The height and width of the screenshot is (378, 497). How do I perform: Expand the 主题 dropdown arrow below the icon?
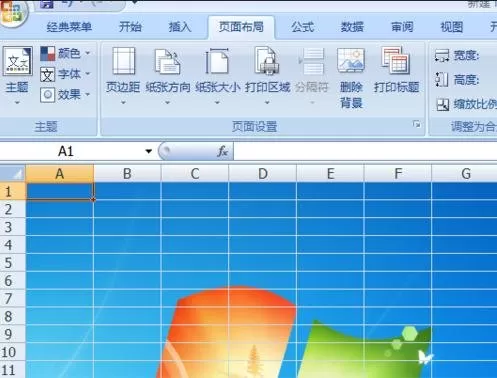[x=17, y=103]
